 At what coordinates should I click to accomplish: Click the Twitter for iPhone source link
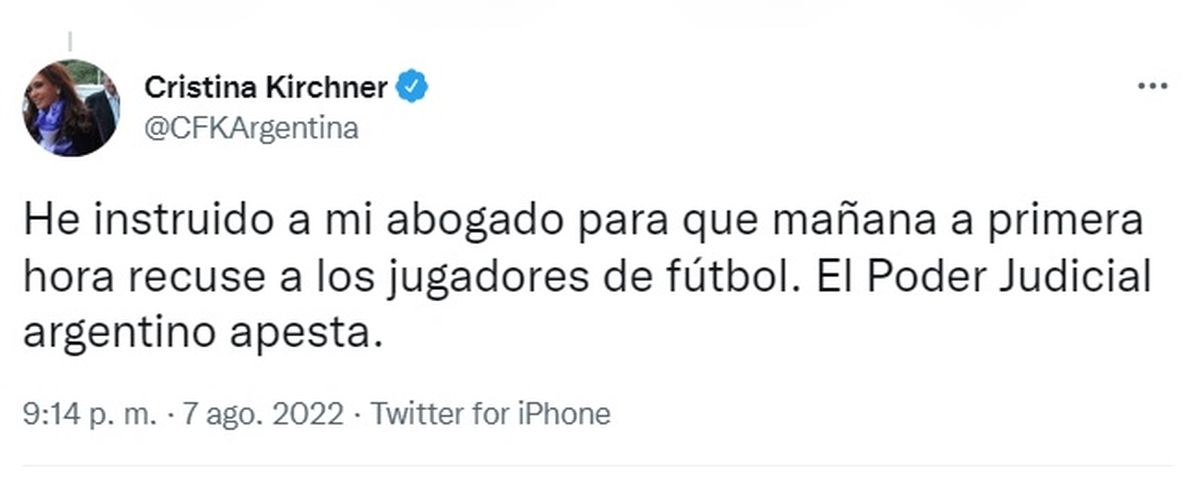(491, 414)
